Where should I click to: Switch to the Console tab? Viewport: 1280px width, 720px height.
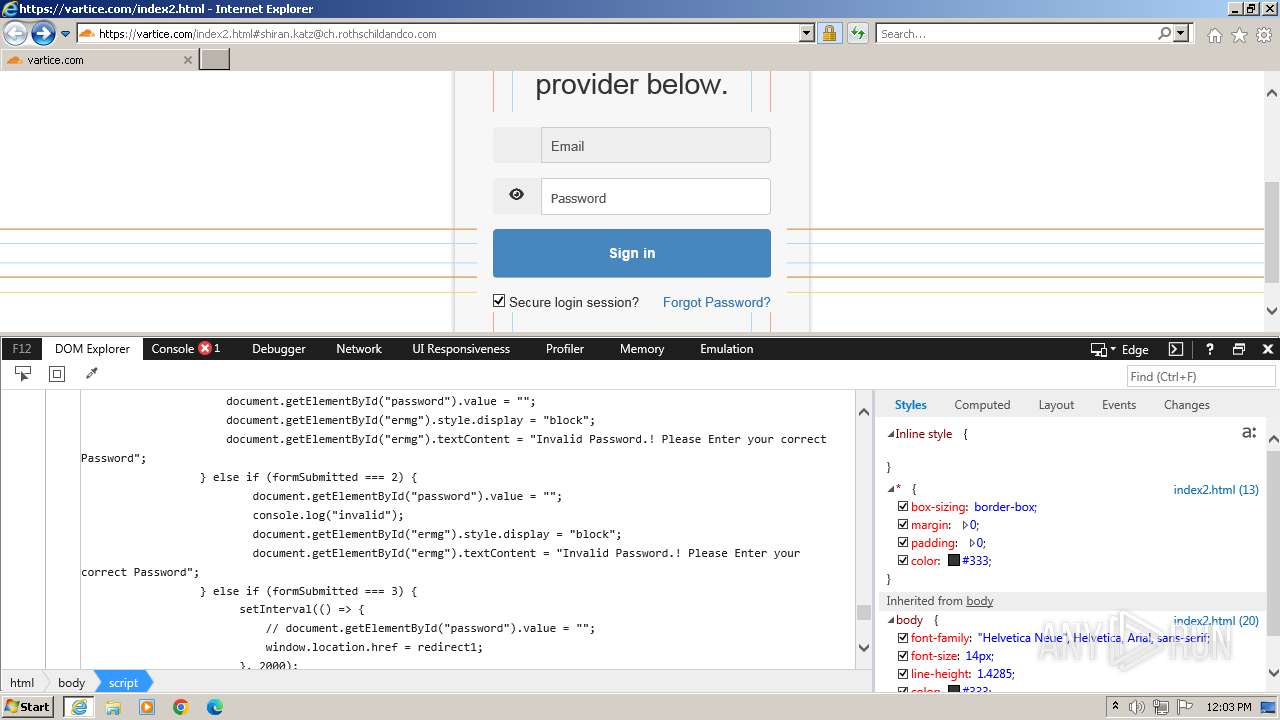[x=172, y=349]
